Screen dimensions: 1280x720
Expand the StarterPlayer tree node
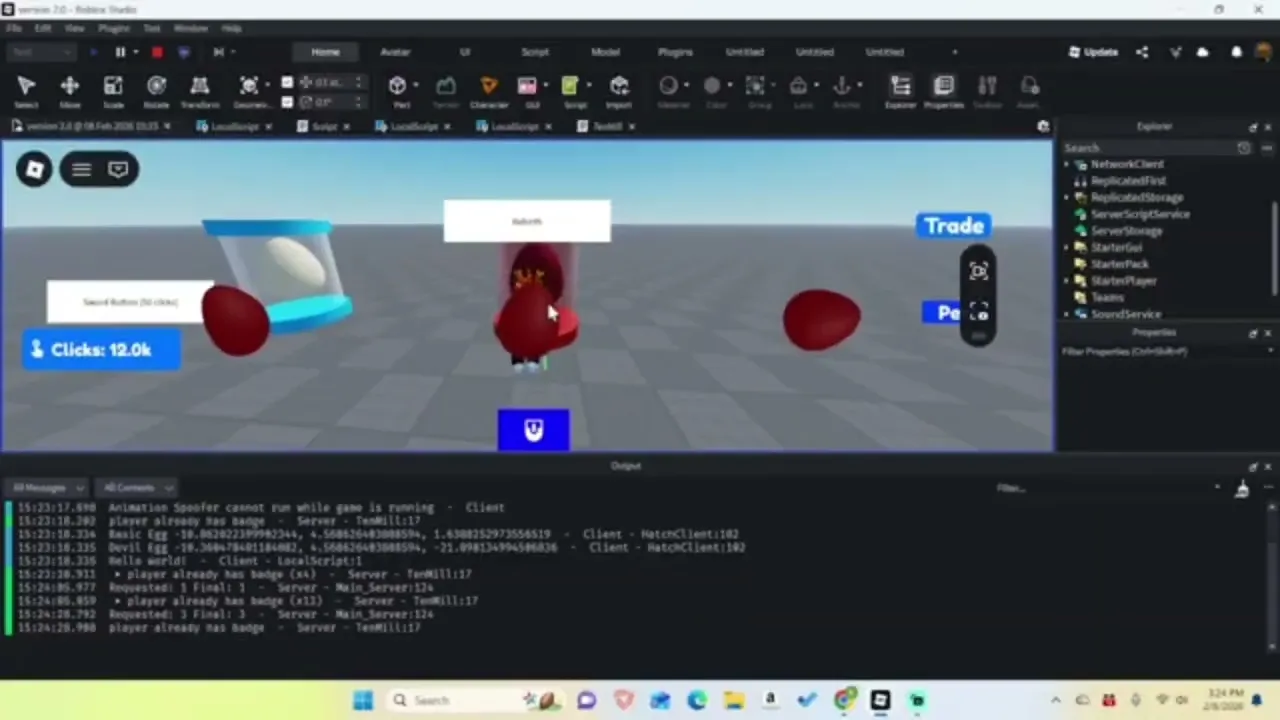(x=1066, y=281)
